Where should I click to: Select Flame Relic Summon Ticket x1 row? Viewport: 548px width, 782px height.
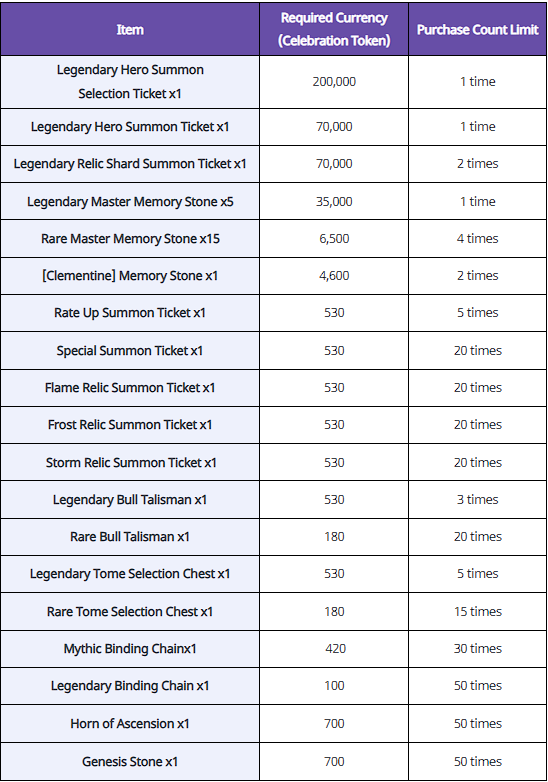coord(273,388)
